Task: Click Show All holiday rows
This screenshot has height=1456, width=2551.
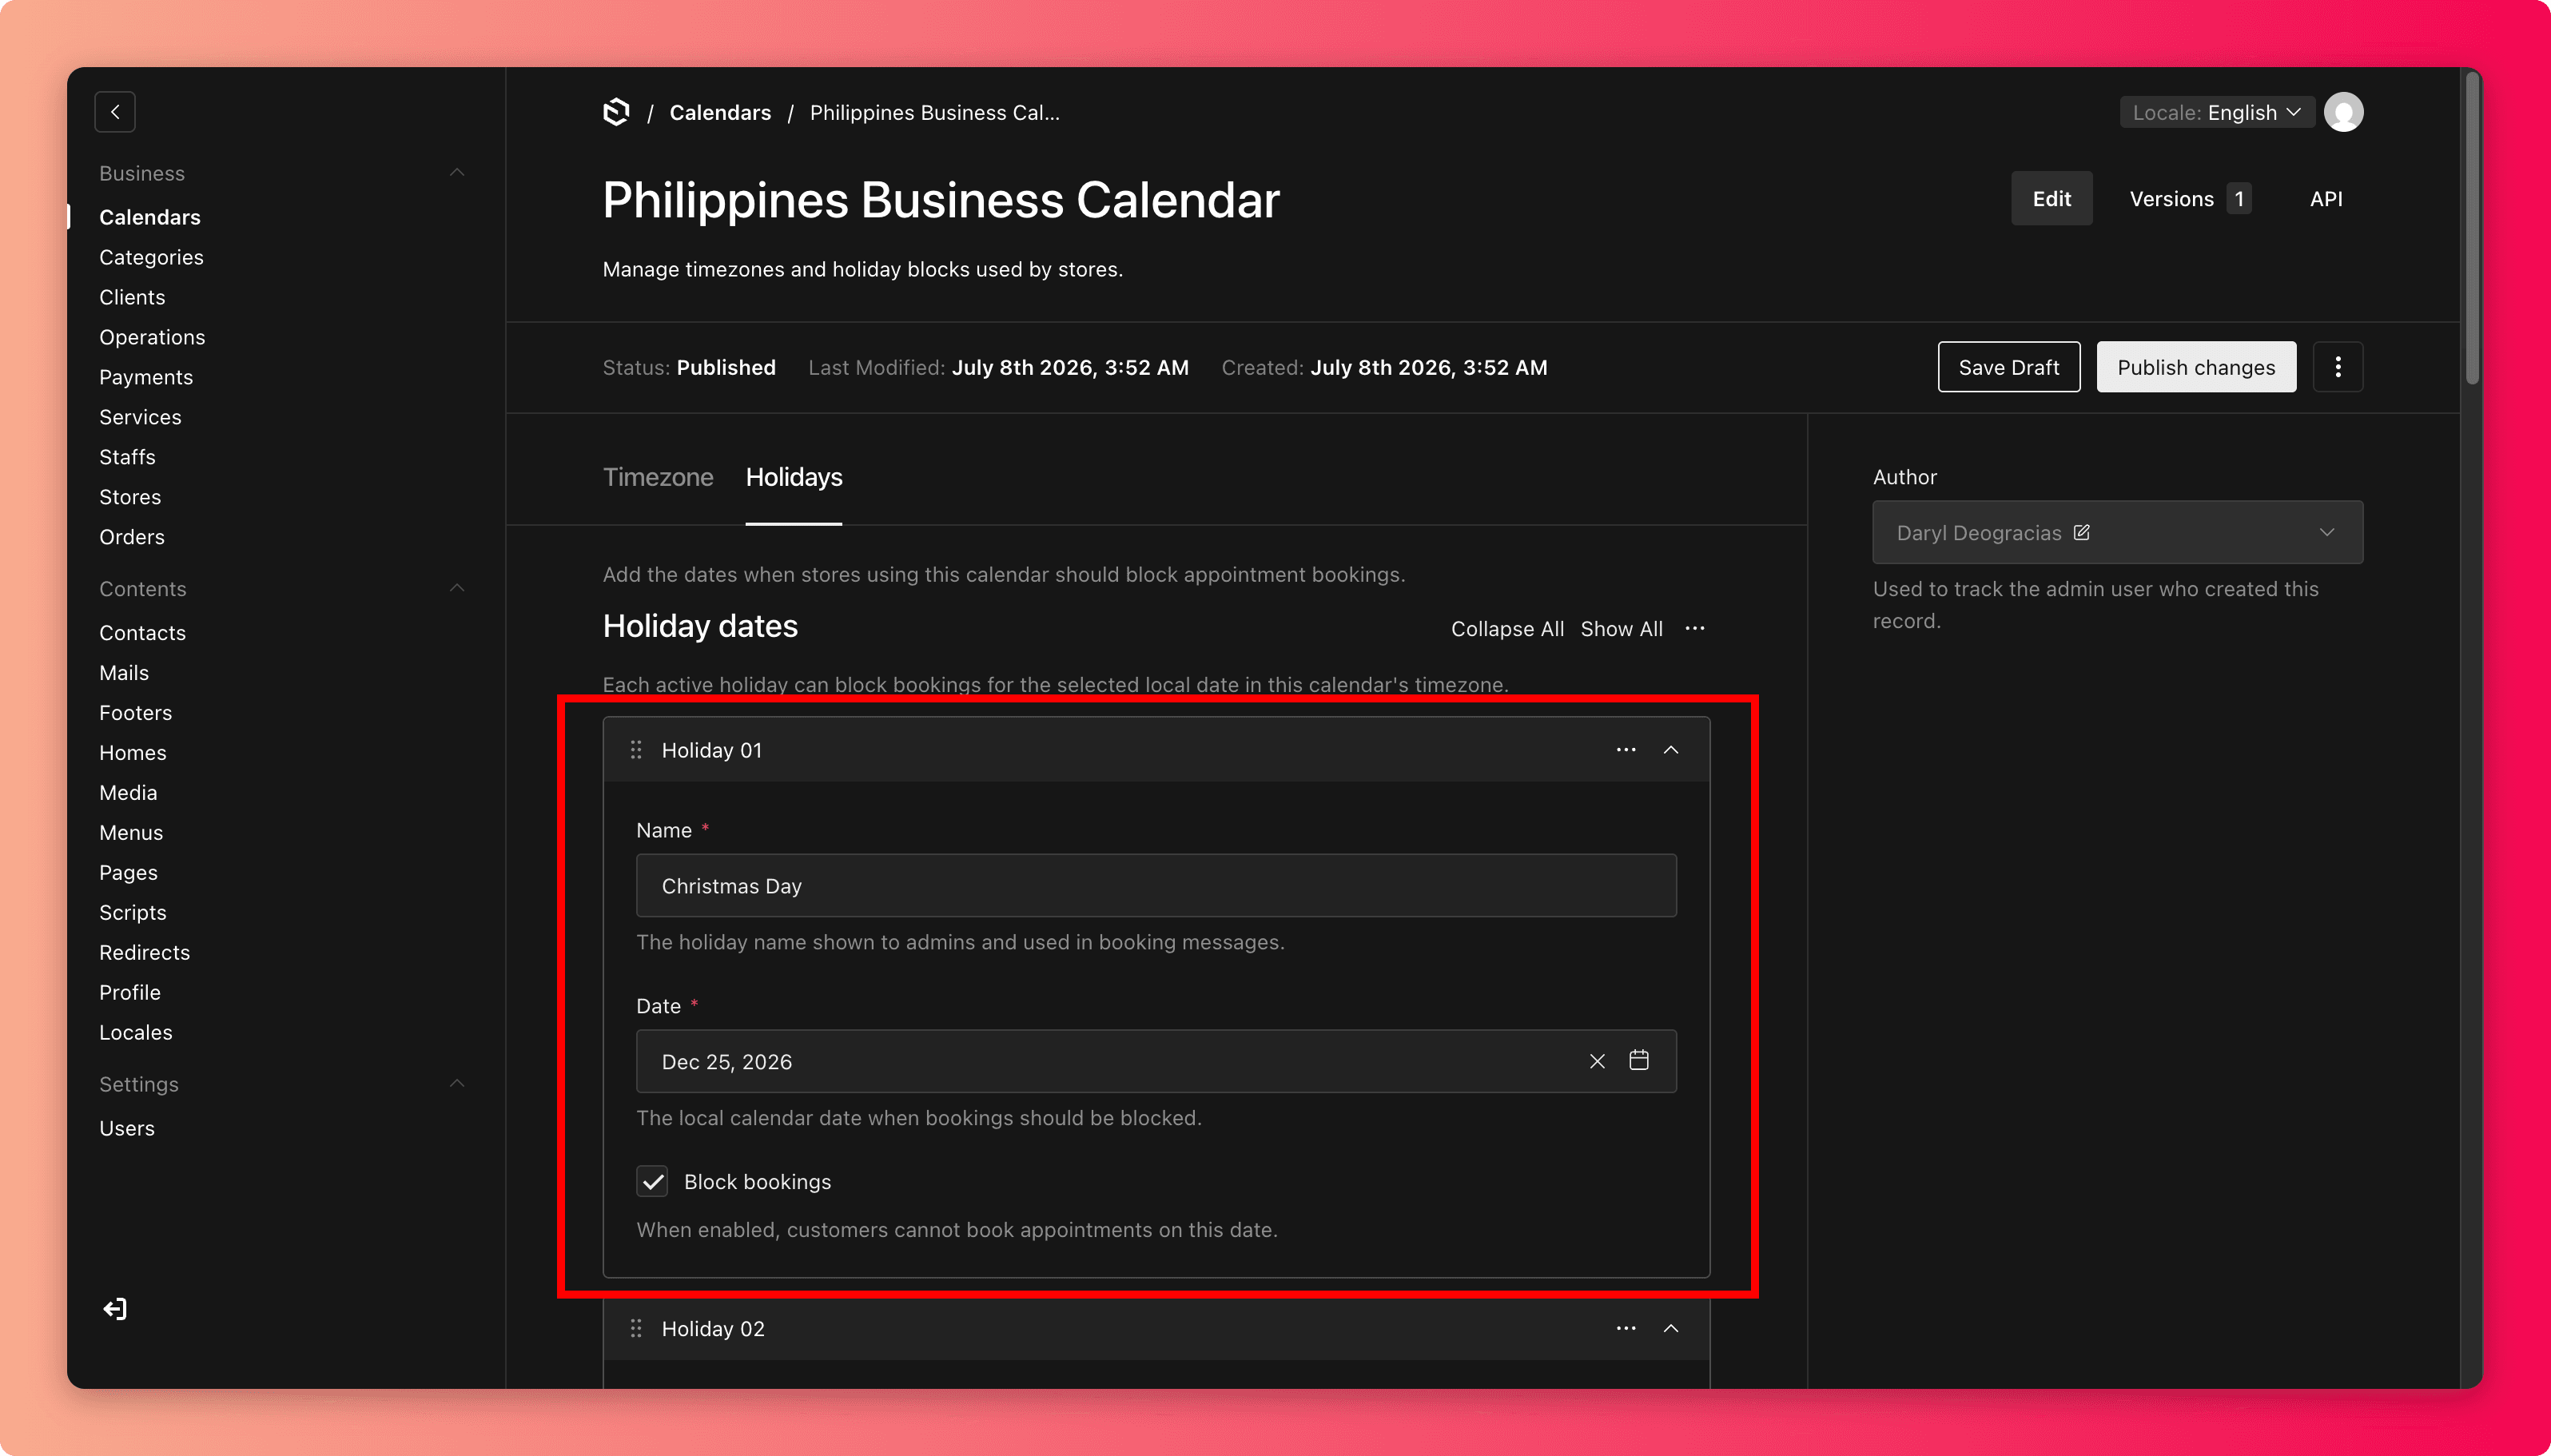Action: click(x=1621, y=628)
